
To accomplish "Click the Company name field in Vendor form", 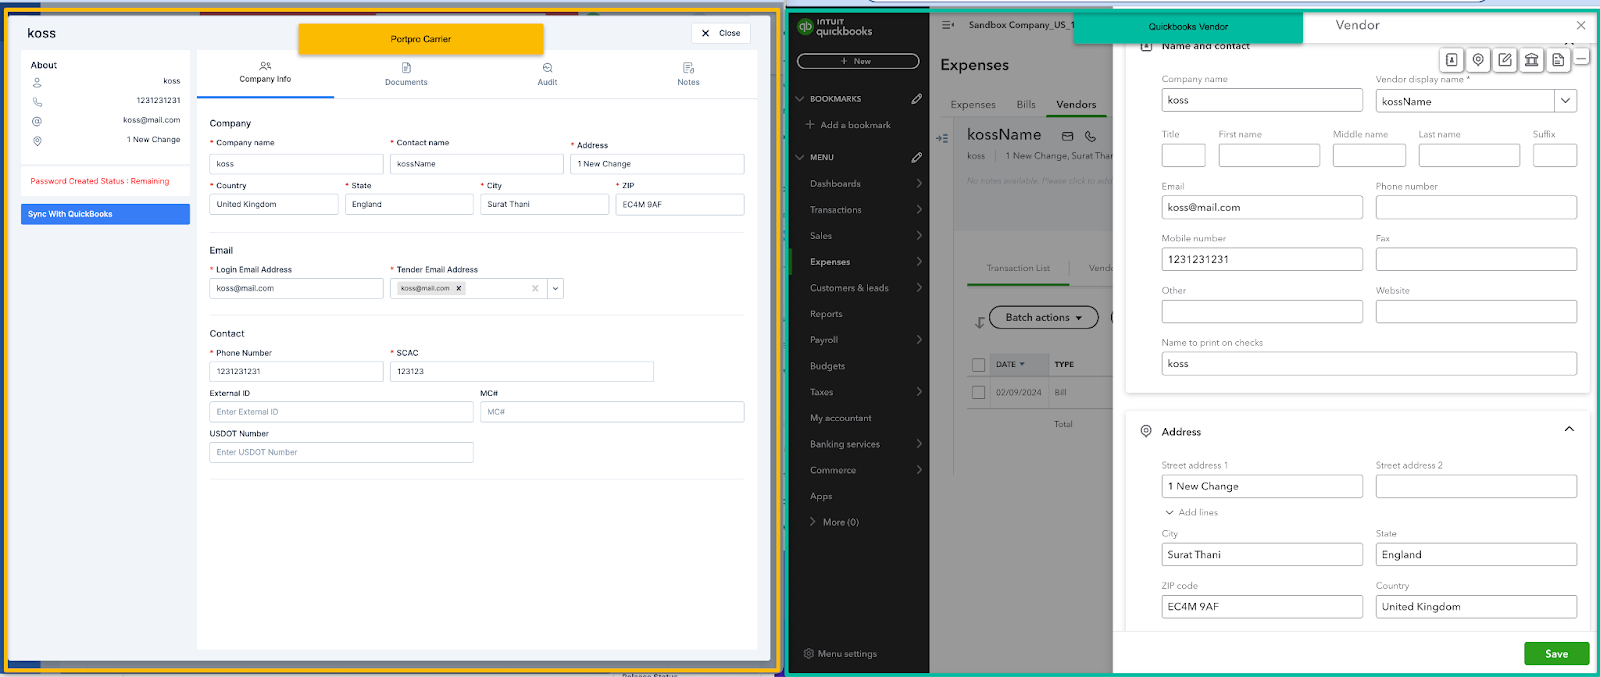I will click(x=1262, y=100).
